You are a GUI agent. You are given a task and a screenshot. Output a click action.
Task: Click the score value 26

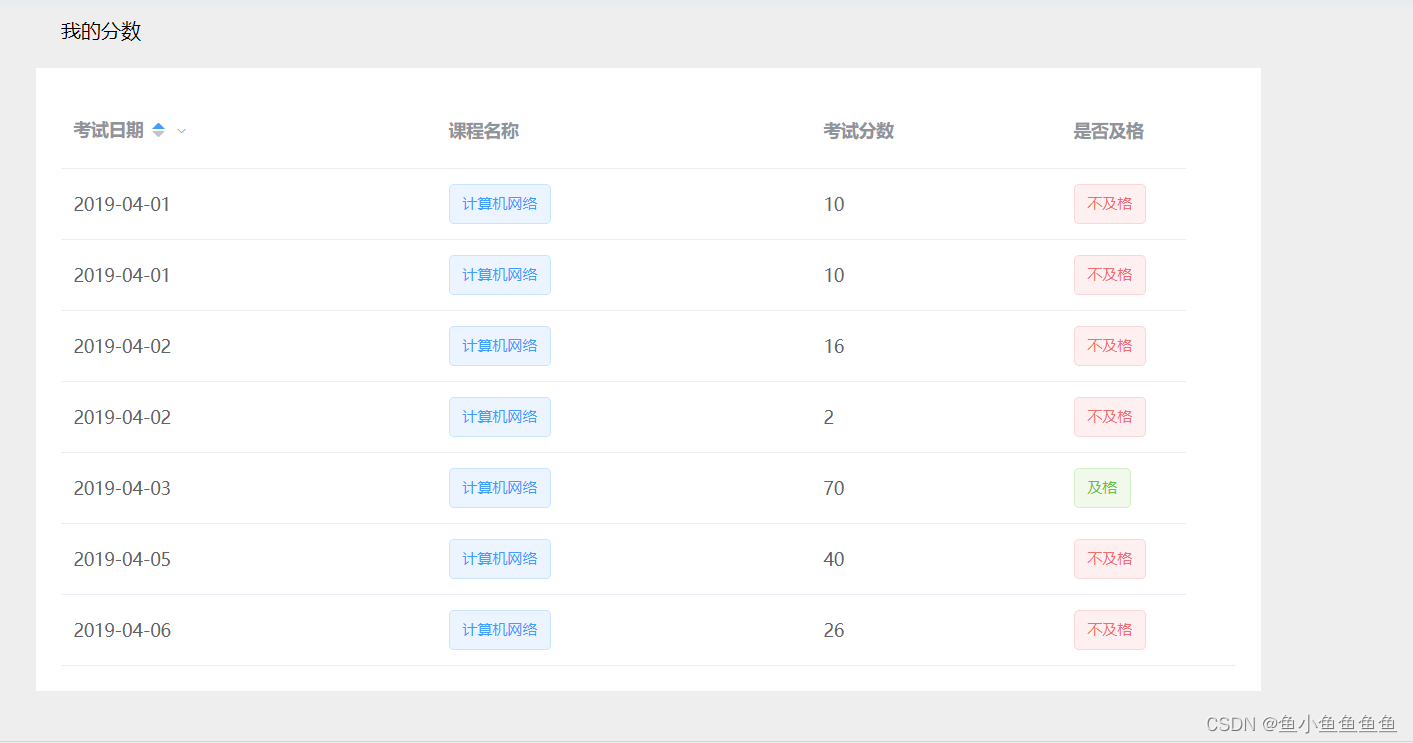pos(834,630)
